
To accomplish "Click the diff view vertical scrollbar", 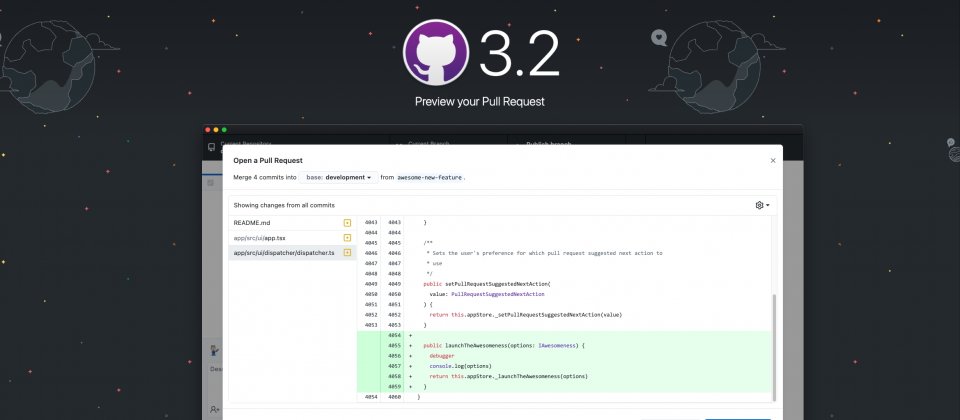I will click(x=774, y=347).
